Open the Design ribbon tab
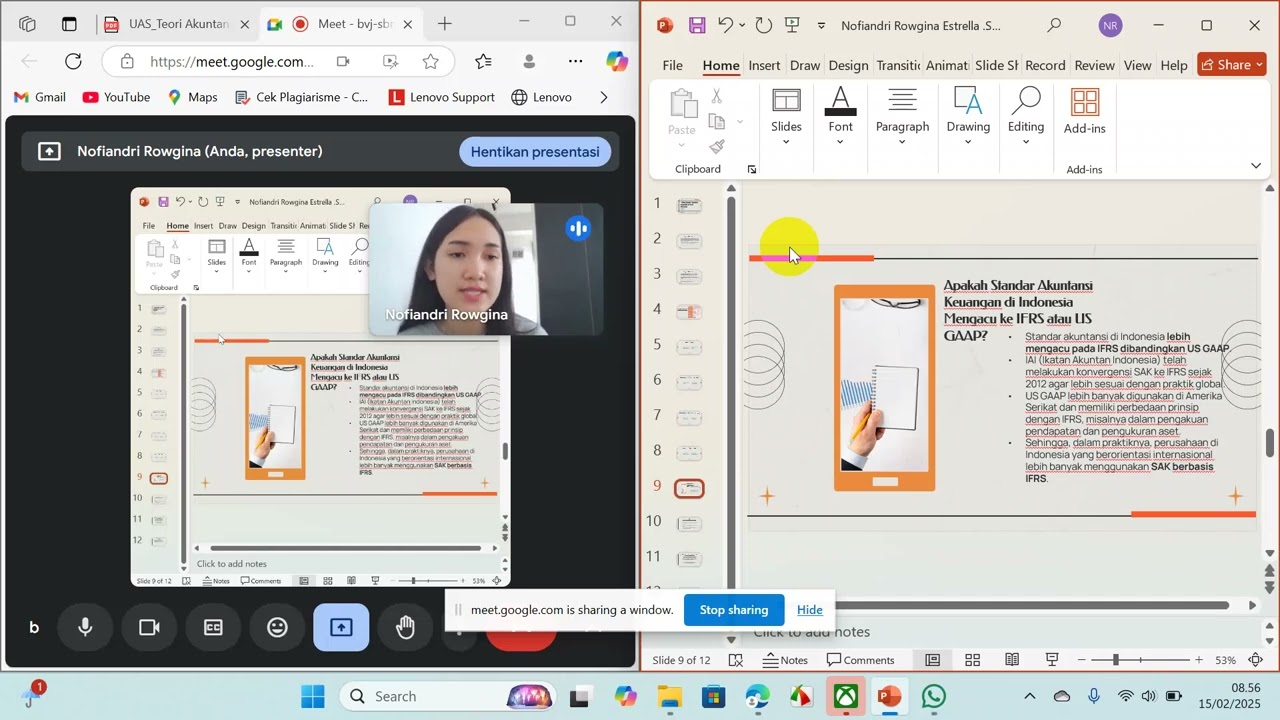The image size is (1280, 720). tap(848, 65)
